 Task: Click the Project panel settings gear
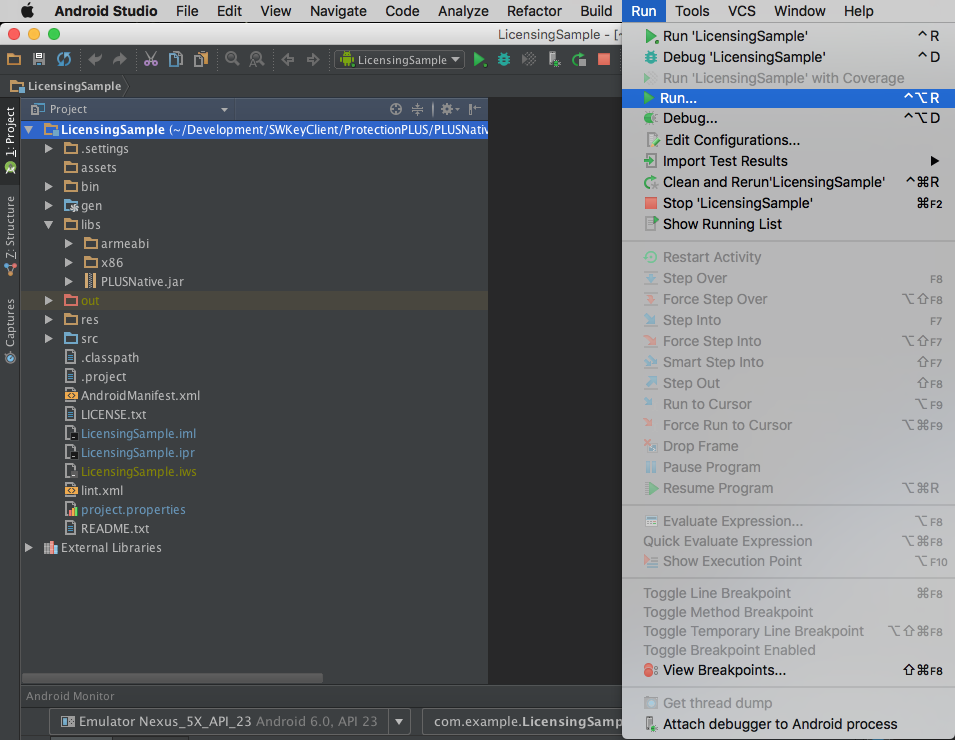coord(449,109)
